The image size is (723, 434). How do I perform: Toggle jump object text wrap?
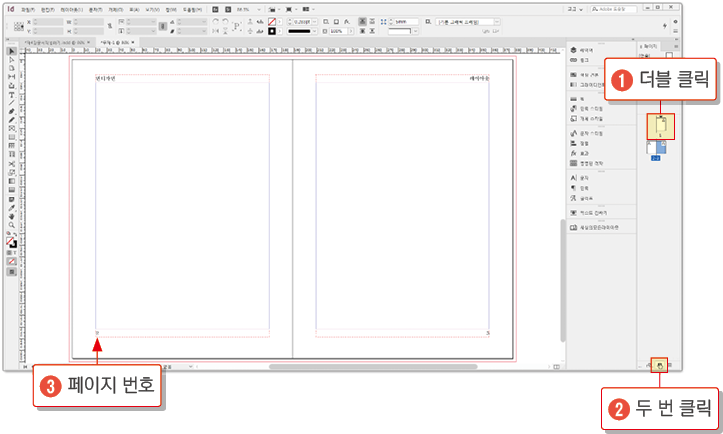click(372, 31)
